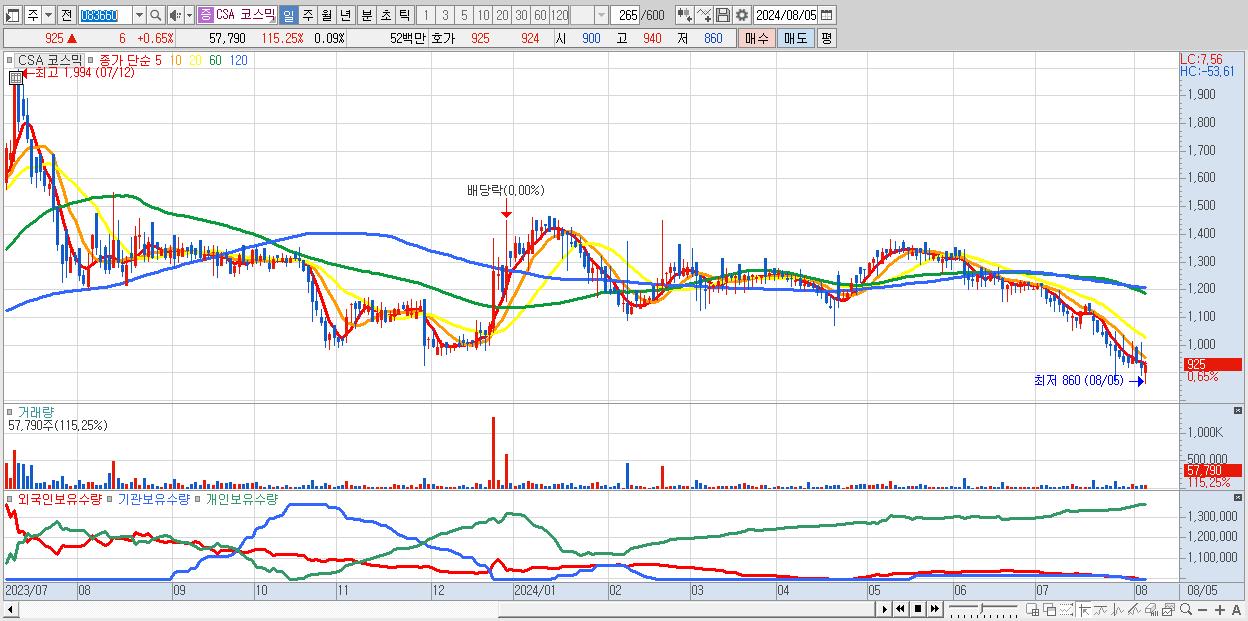Click the 외국인보유수량 indicator label

pos(59,498)
